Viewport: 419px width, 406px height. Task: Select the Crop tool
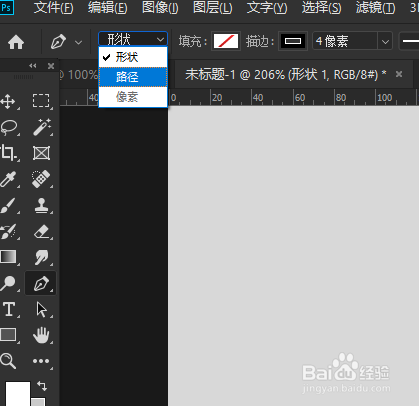click(x=8, y=153)
